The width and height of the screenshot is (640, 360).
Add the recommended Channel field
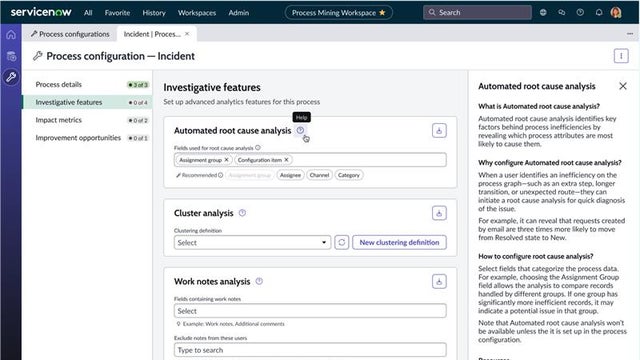319,175
